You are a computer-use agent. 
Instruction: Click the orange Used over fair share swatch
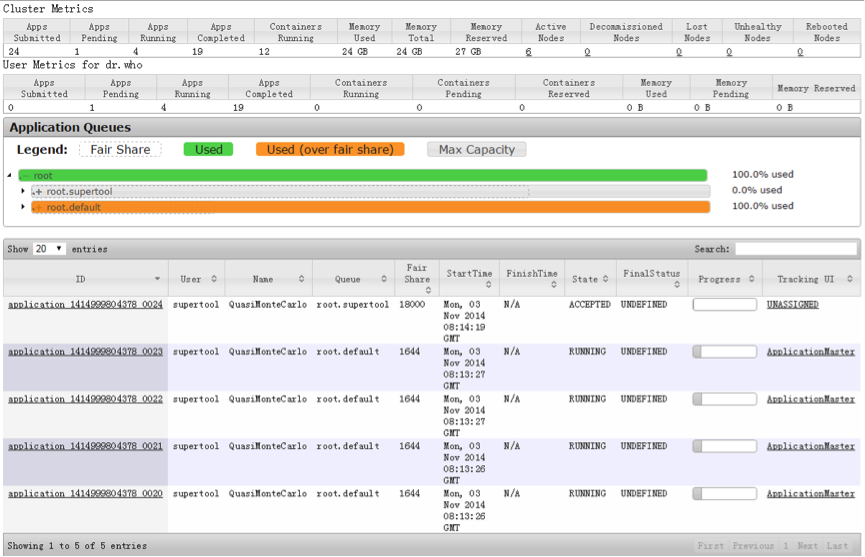pyautogui.click(x=330, y=149)
